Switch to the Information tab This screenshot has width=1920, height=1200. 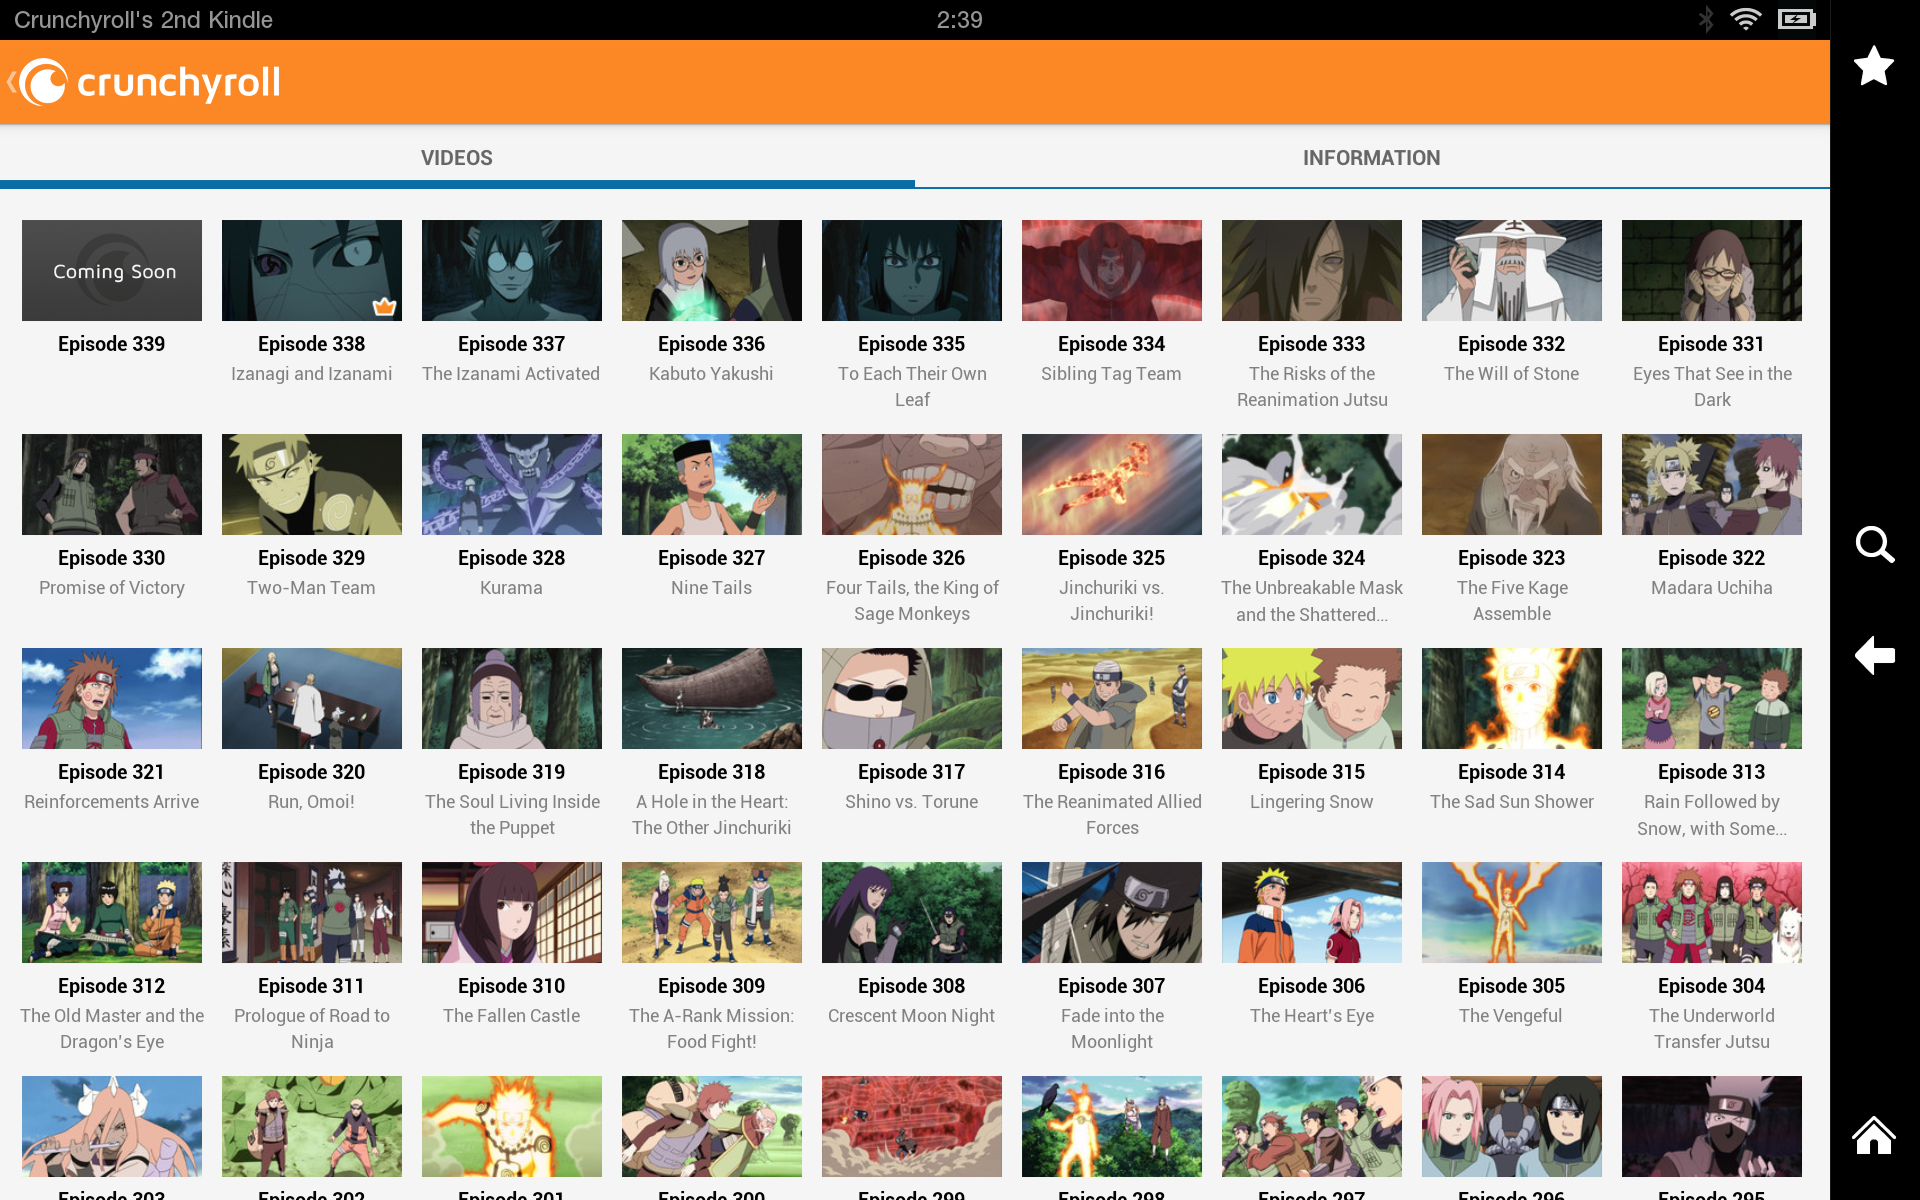[x=1371, y=158]
